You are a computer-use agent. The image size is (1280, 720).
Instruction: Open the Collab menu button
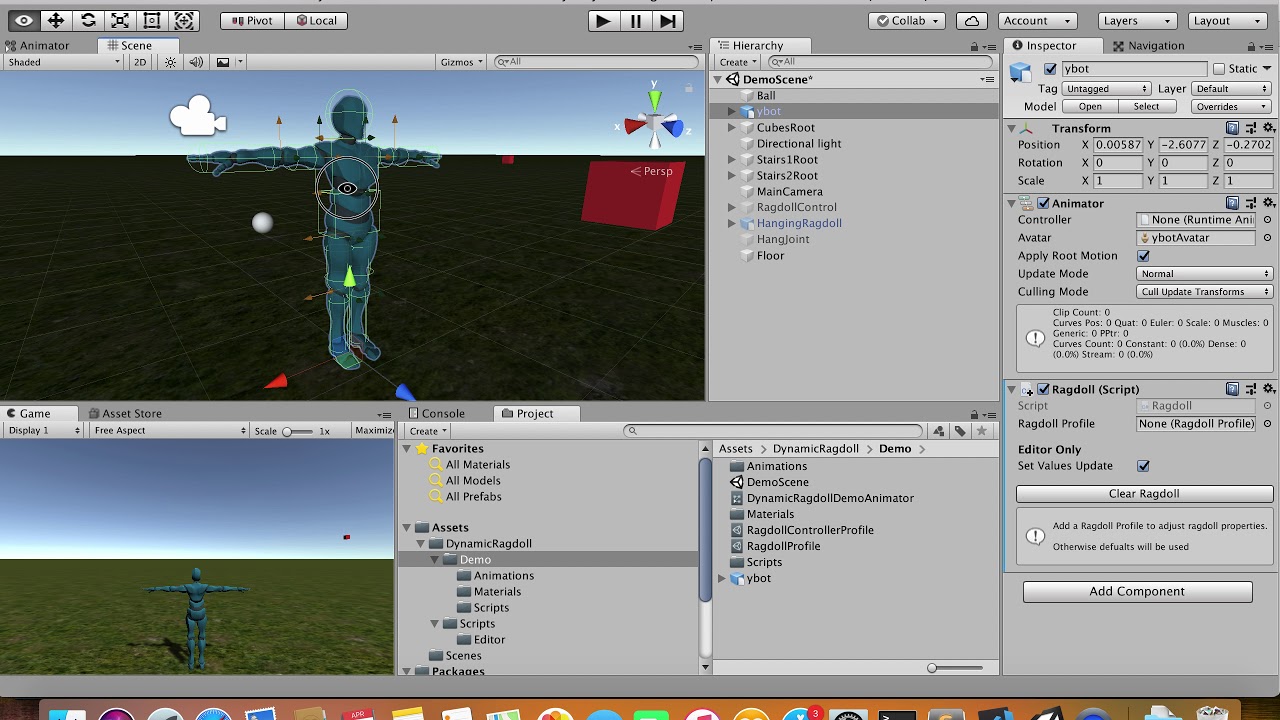point(908,20)
